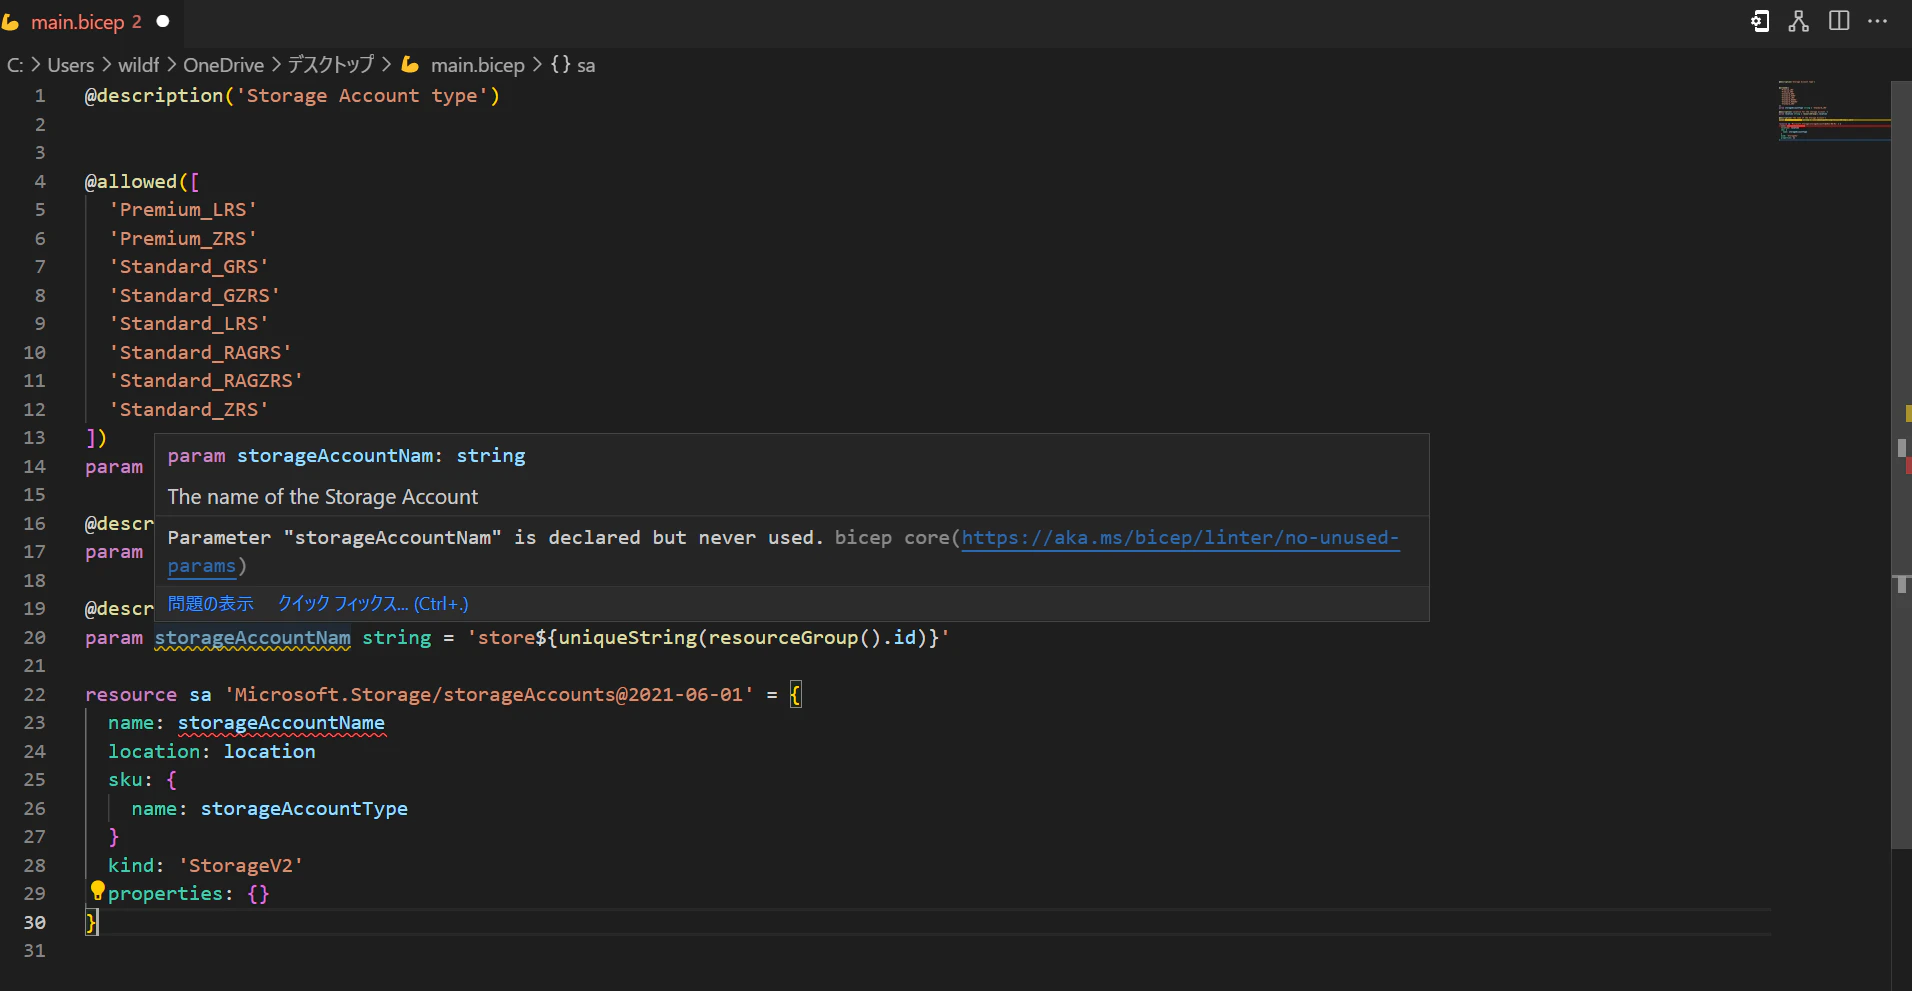Screen dimensions: 1912x991
Task: Click the hover text 'The name of the Storage Account'
Action: point(323,497)
